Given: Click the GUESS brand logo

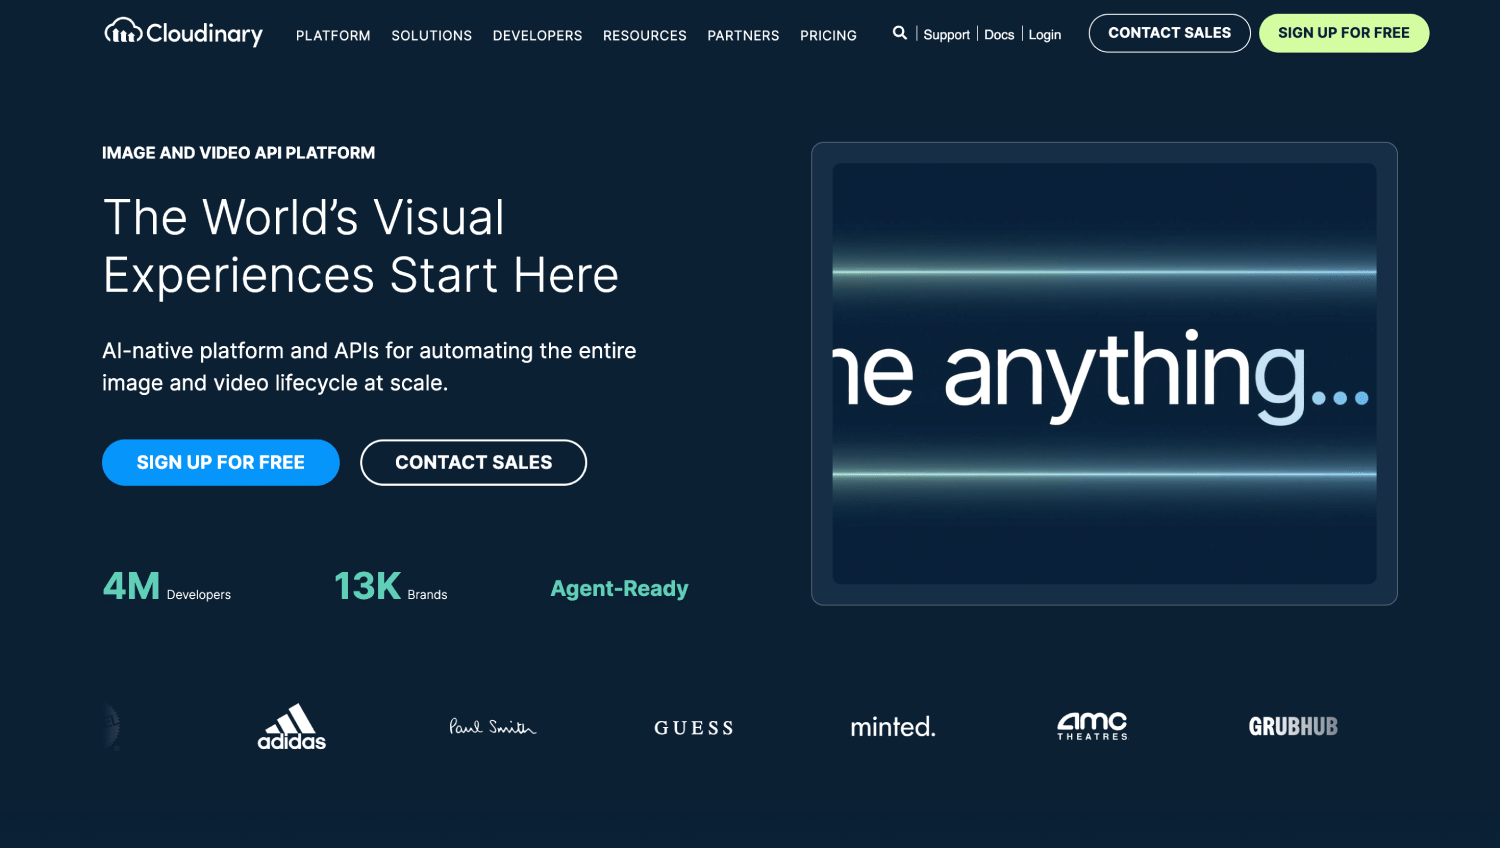Looking at the screenshot, I should pyautogui.click(x=694, y=728).
